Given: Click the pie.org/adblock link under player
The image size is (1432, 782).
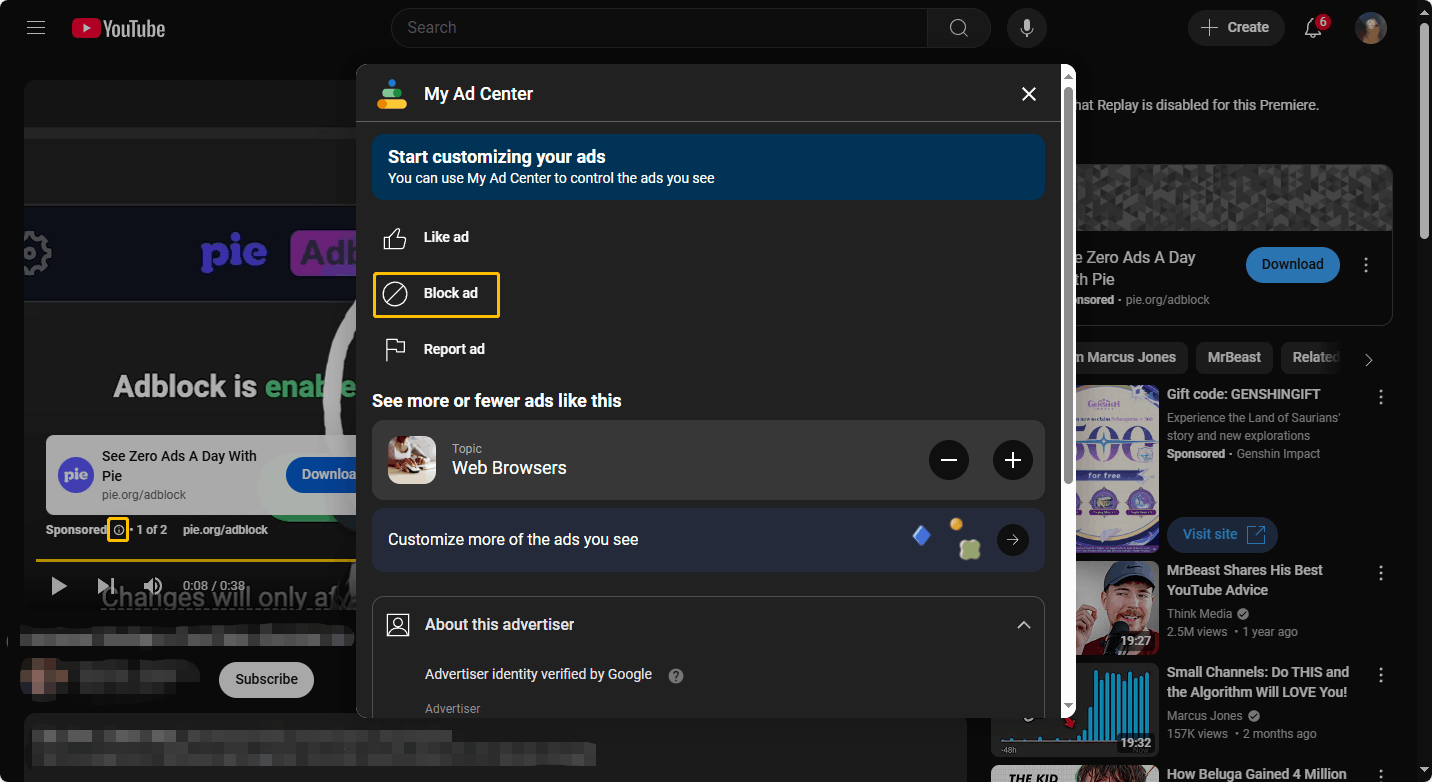Looking at the screenshot, I should (225, 530).
